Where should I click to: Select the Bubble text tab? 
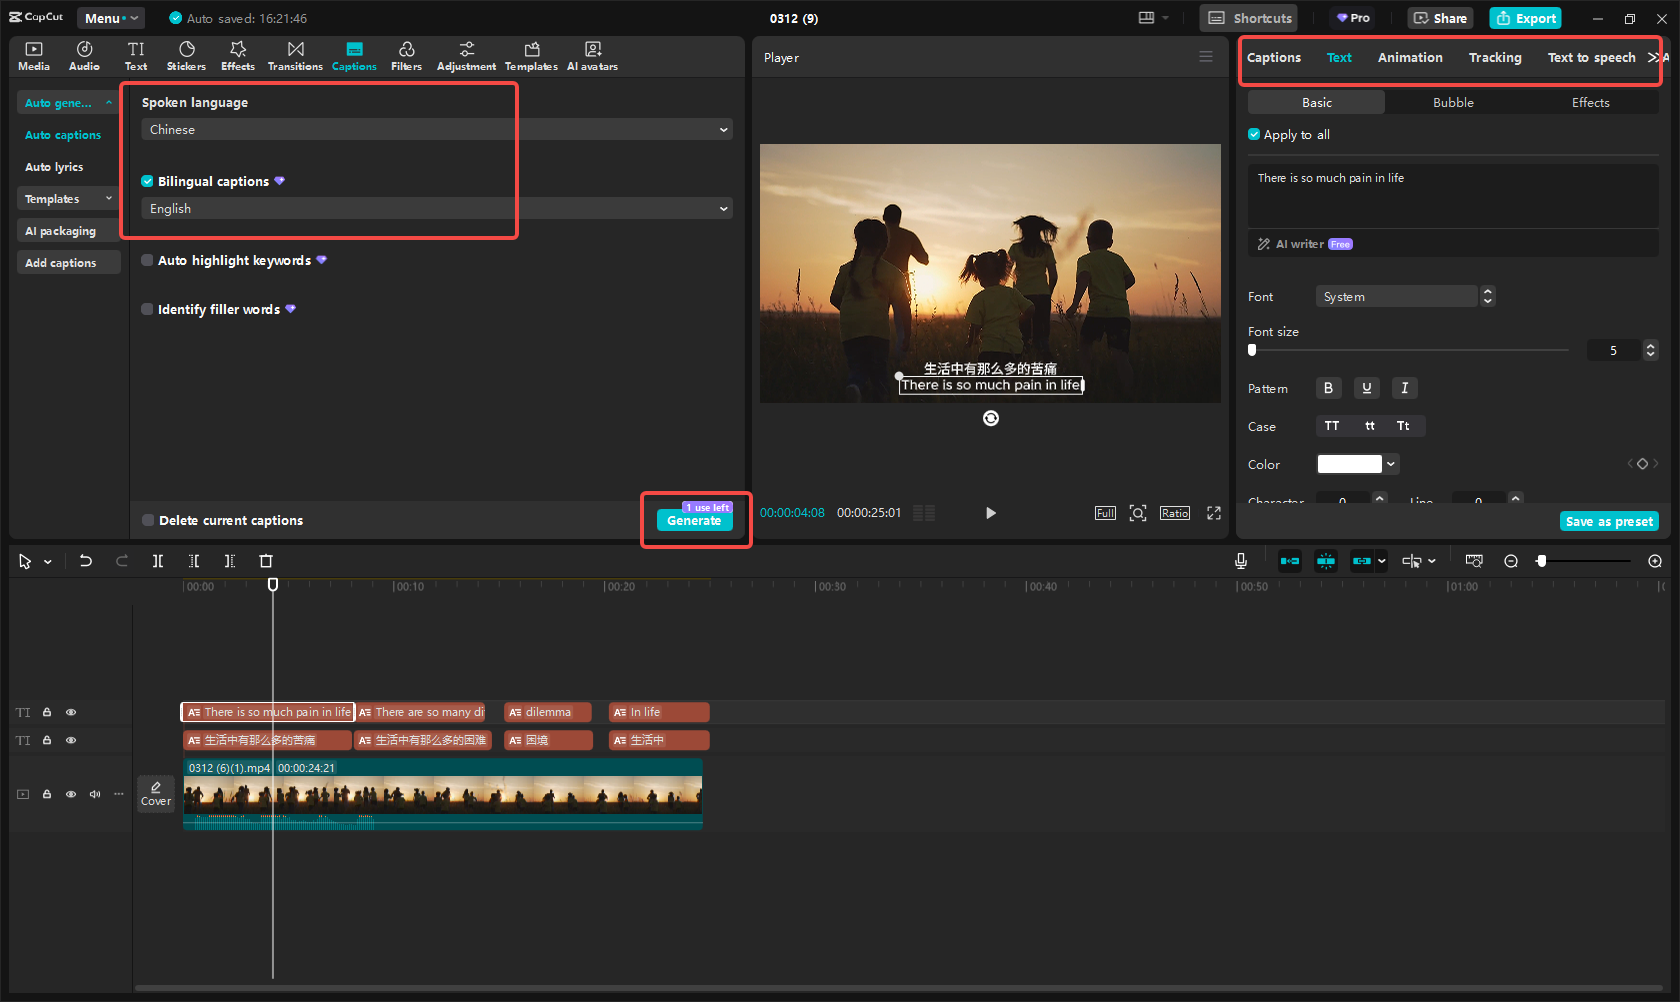[x=1453, y=103]
